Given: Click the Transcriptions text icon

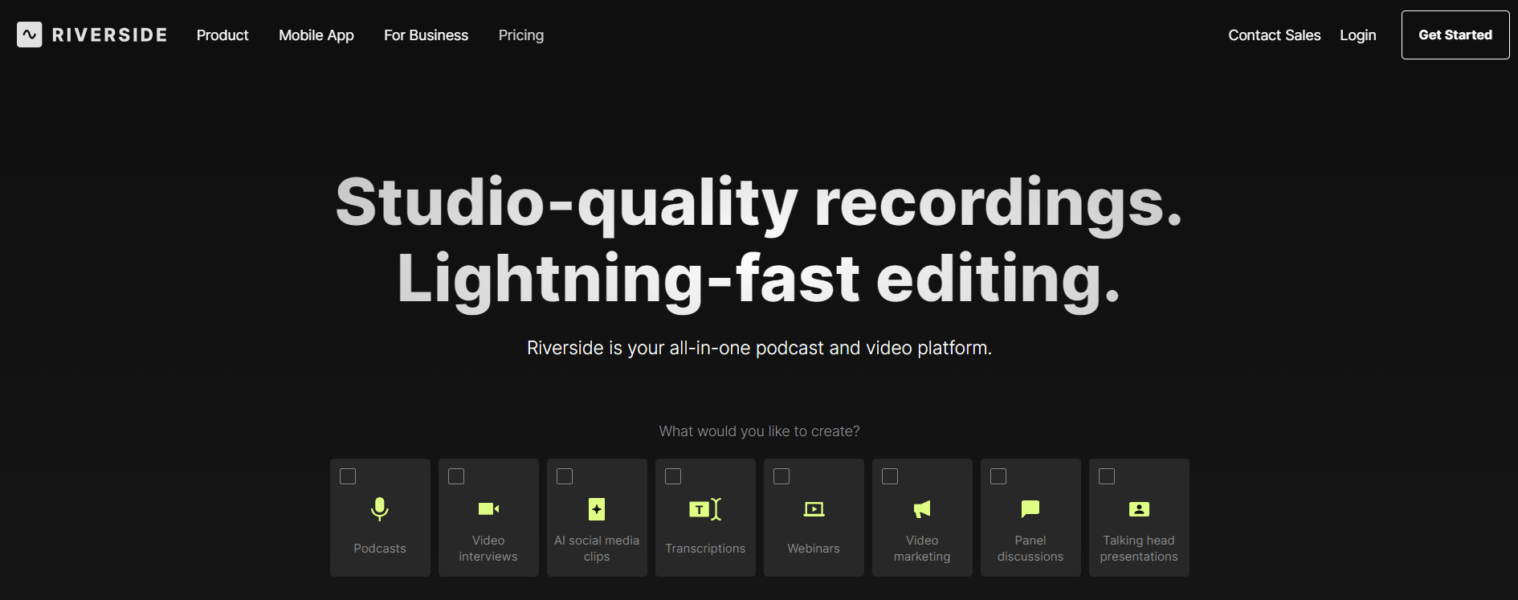Looking at the screenshot, I should [705, 508].
